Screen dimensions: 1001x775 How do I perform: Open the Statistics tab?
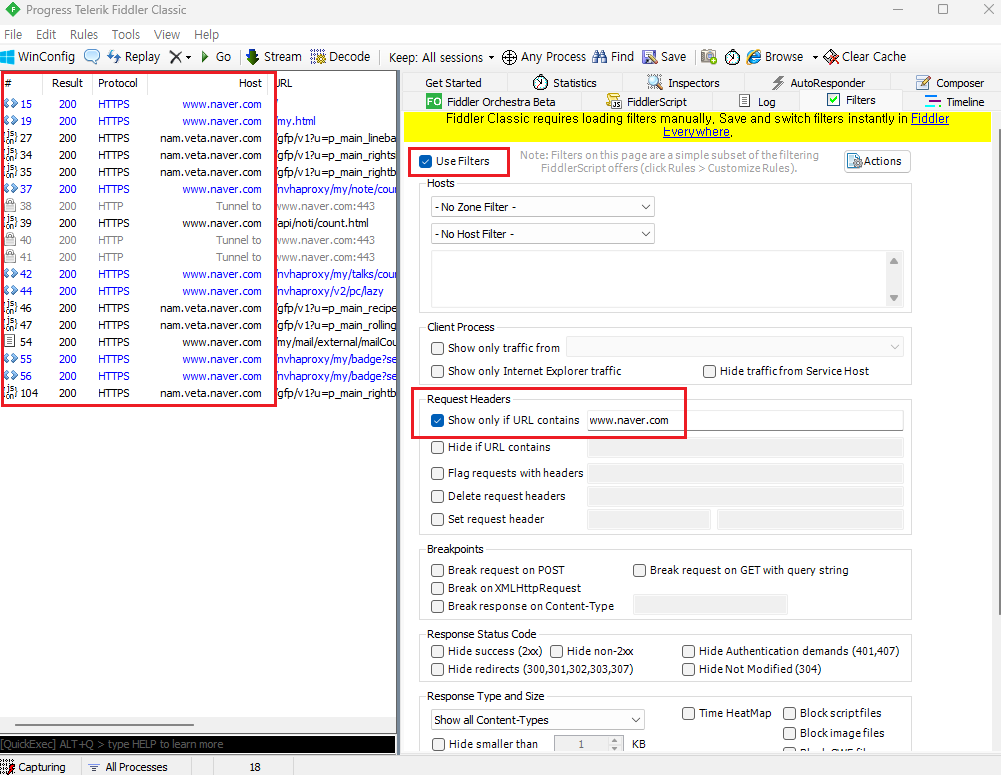(564, 83)
